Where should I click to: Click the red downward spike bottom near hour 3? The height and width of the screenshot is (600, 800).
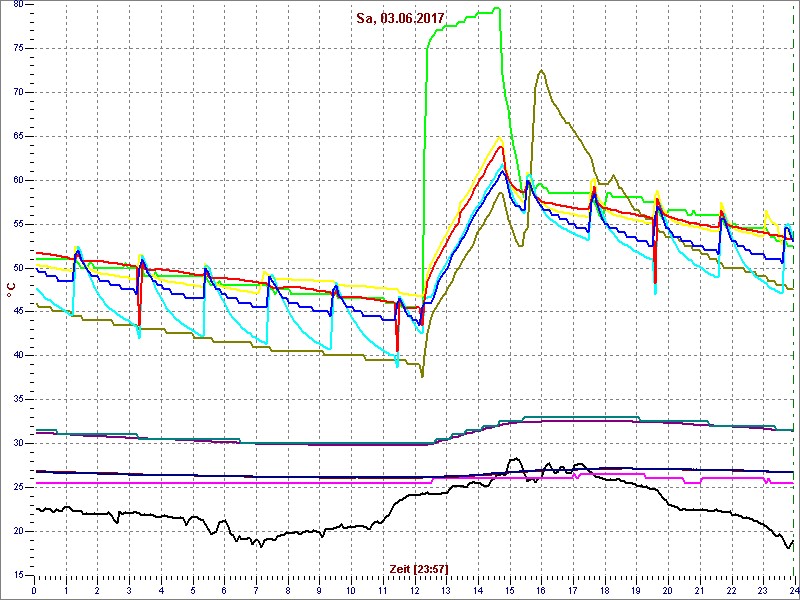pyautogui.click(x=139, y=324)
